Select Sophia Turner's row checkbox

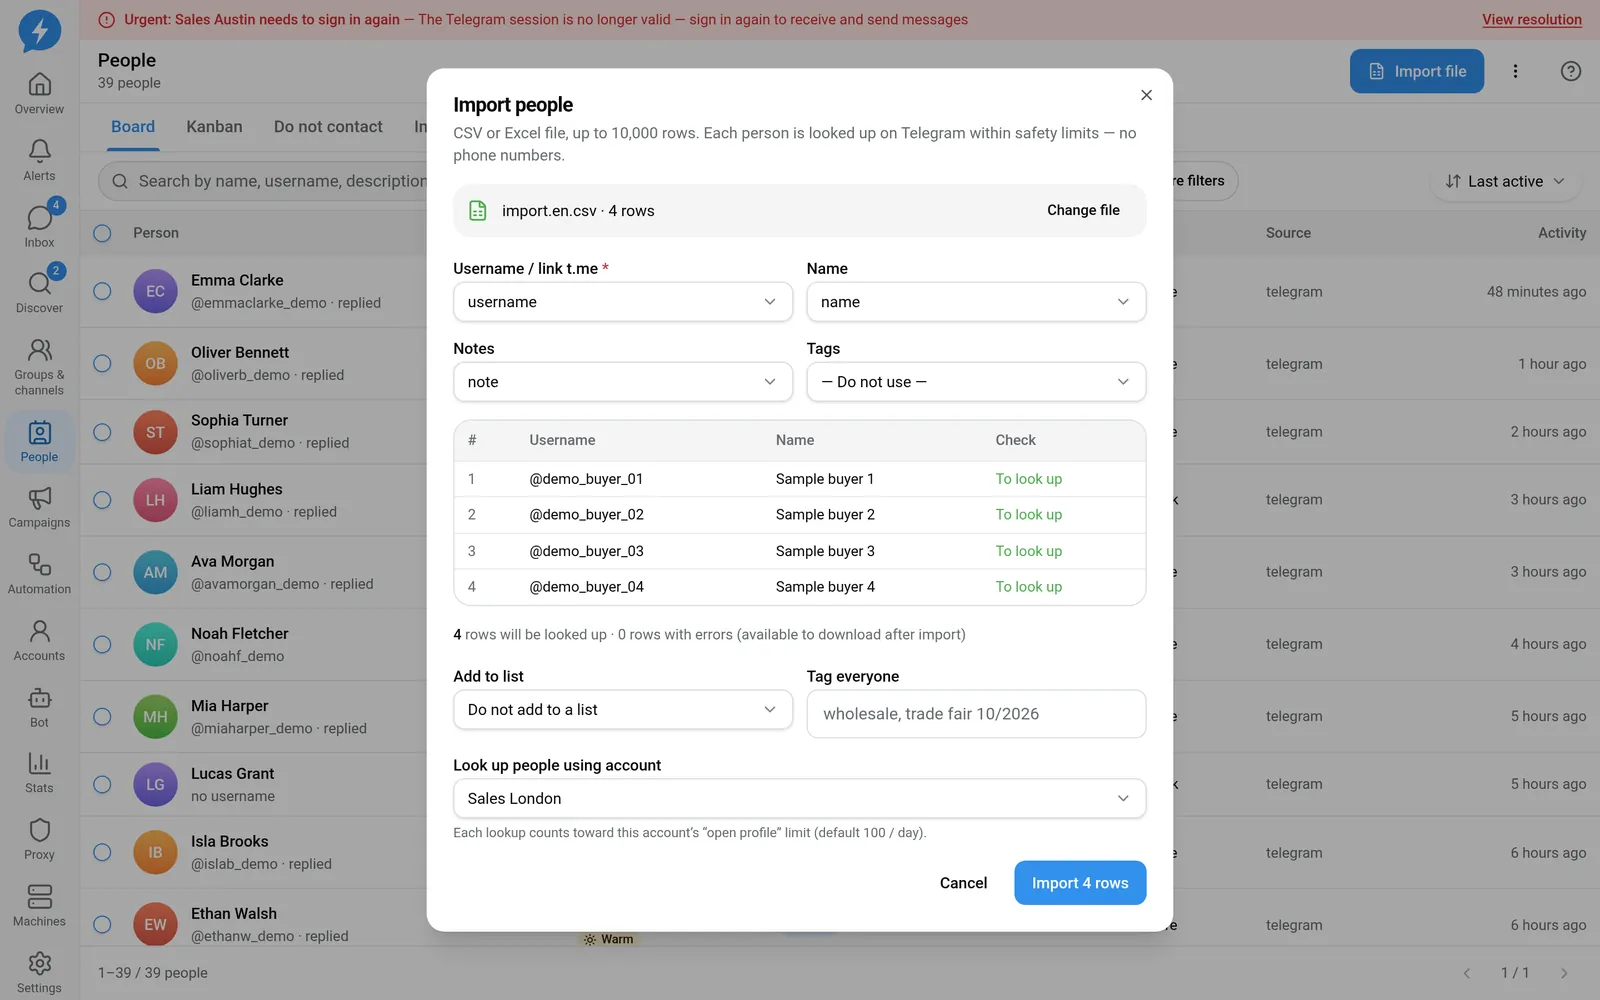[102, 432]
